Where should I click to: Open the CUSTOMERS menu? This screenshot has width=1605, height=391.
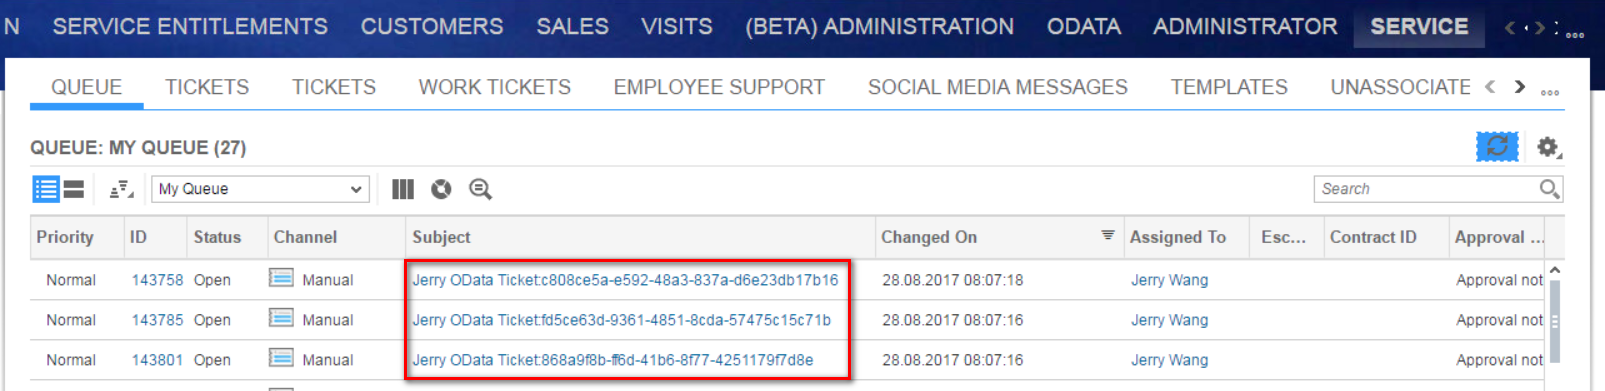coord(432,27)
